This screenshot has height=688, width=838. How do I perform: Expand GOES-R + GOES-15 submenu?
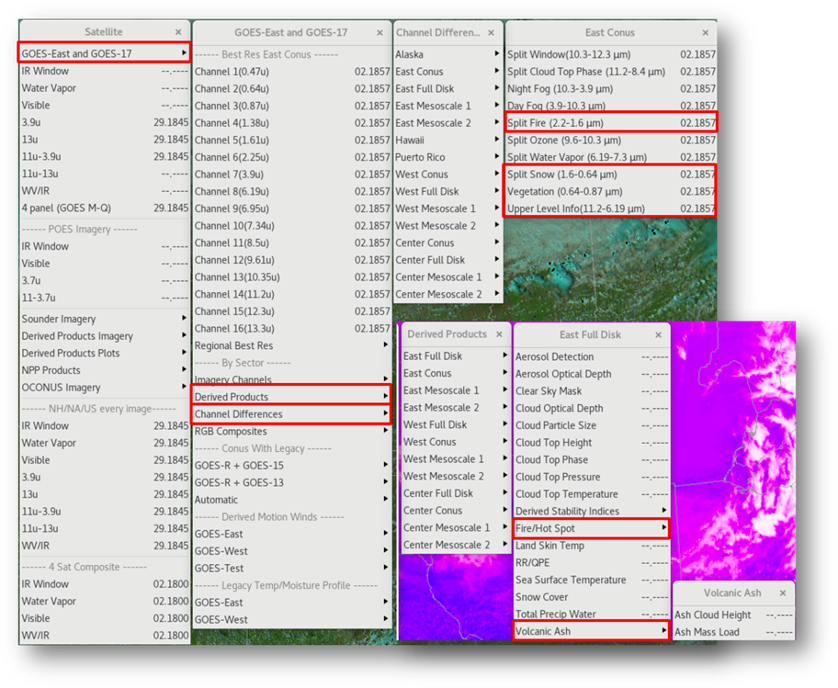(291, 465)
